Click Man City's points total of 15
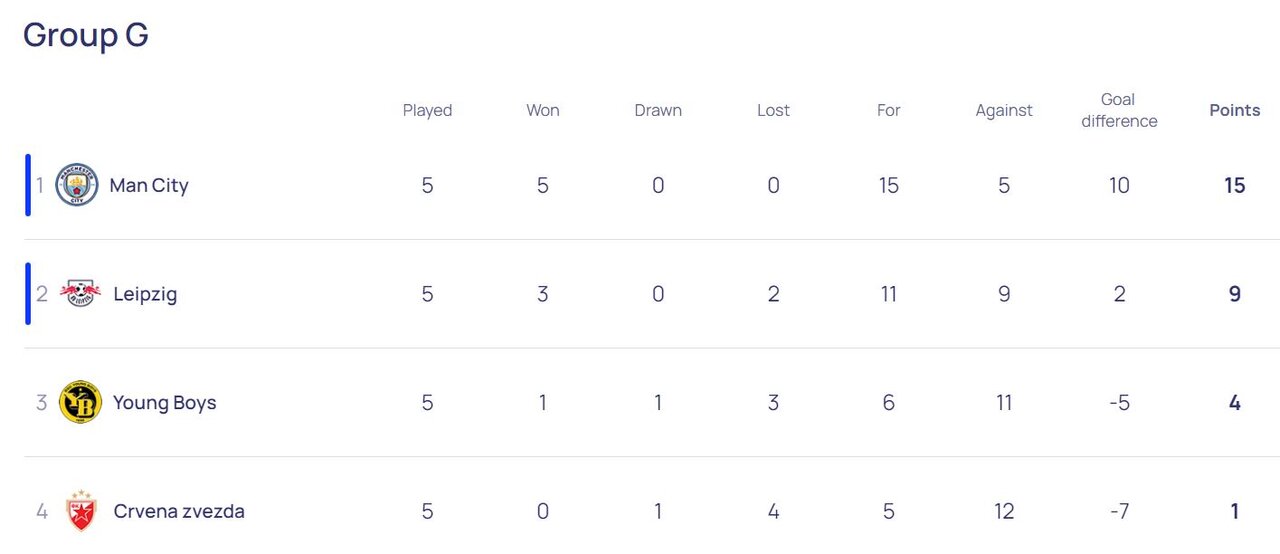This screenshot has width=1280, height=554. coord(1234,185)
